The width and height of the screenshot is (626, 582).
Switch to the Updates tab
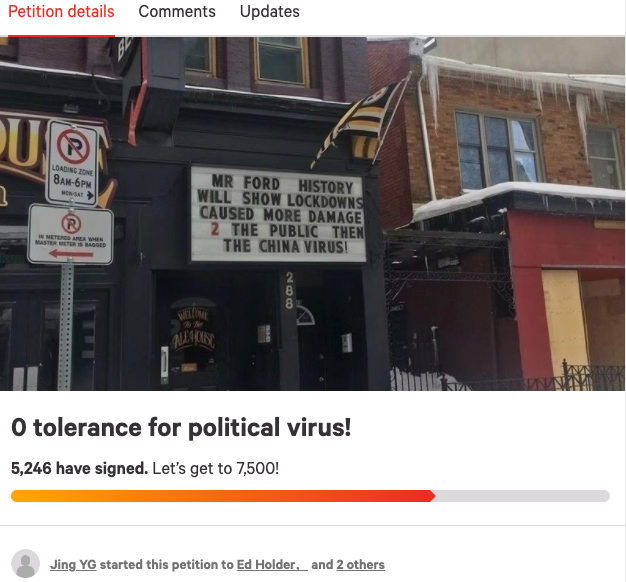(269, 12)
